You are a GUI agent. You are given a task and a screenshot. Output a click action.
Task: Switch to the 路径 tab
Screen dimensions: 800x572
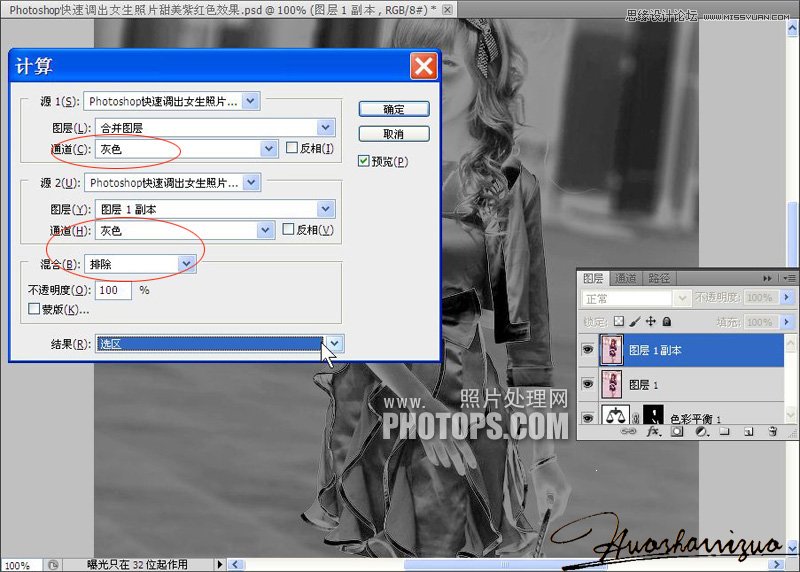pyautogui.click(x=659, y=278)
